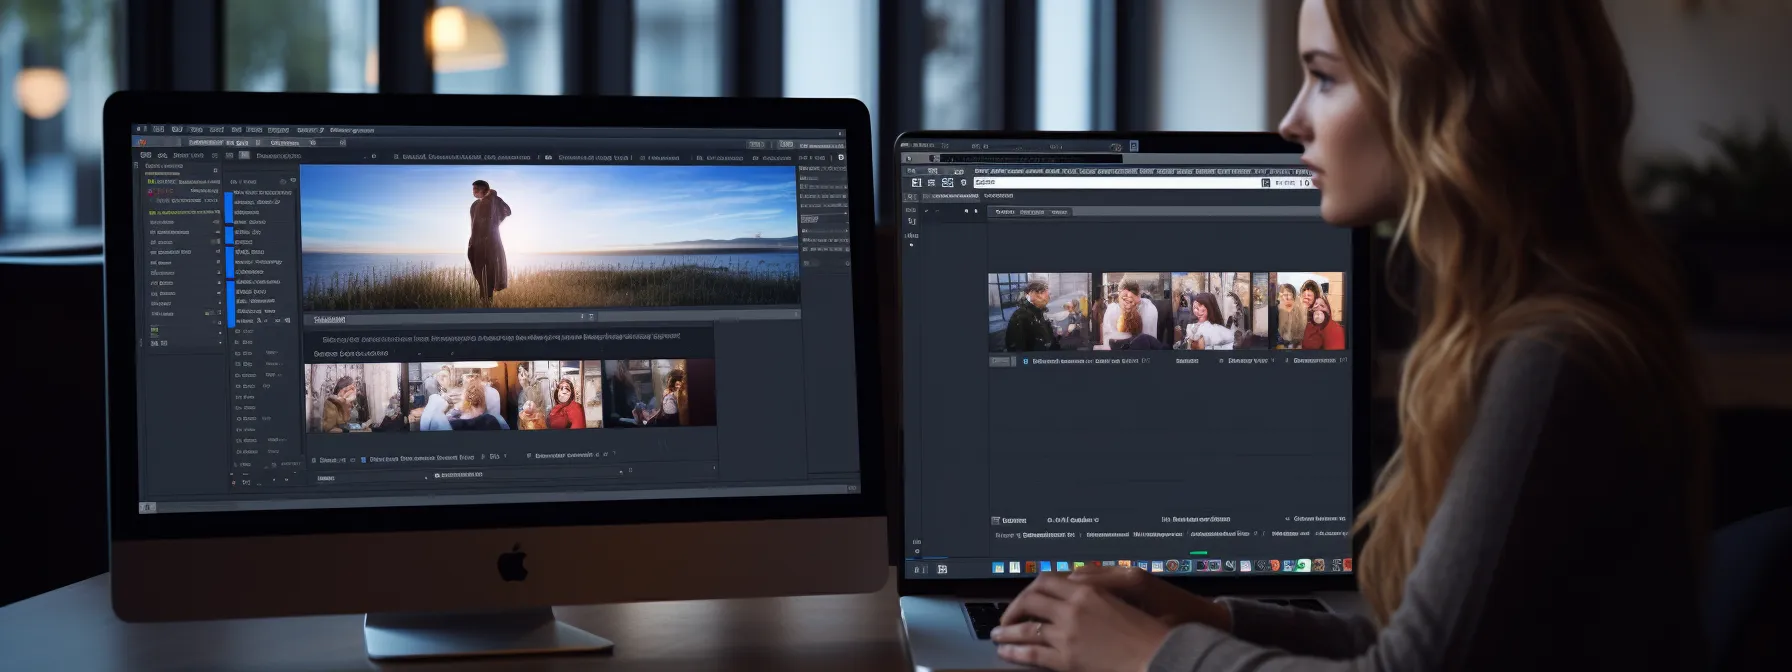The width and height of the screenshot is (1792, 672).
Task: Select the first tab above the laptop's thumbnail area
Action: [1005, 212]
